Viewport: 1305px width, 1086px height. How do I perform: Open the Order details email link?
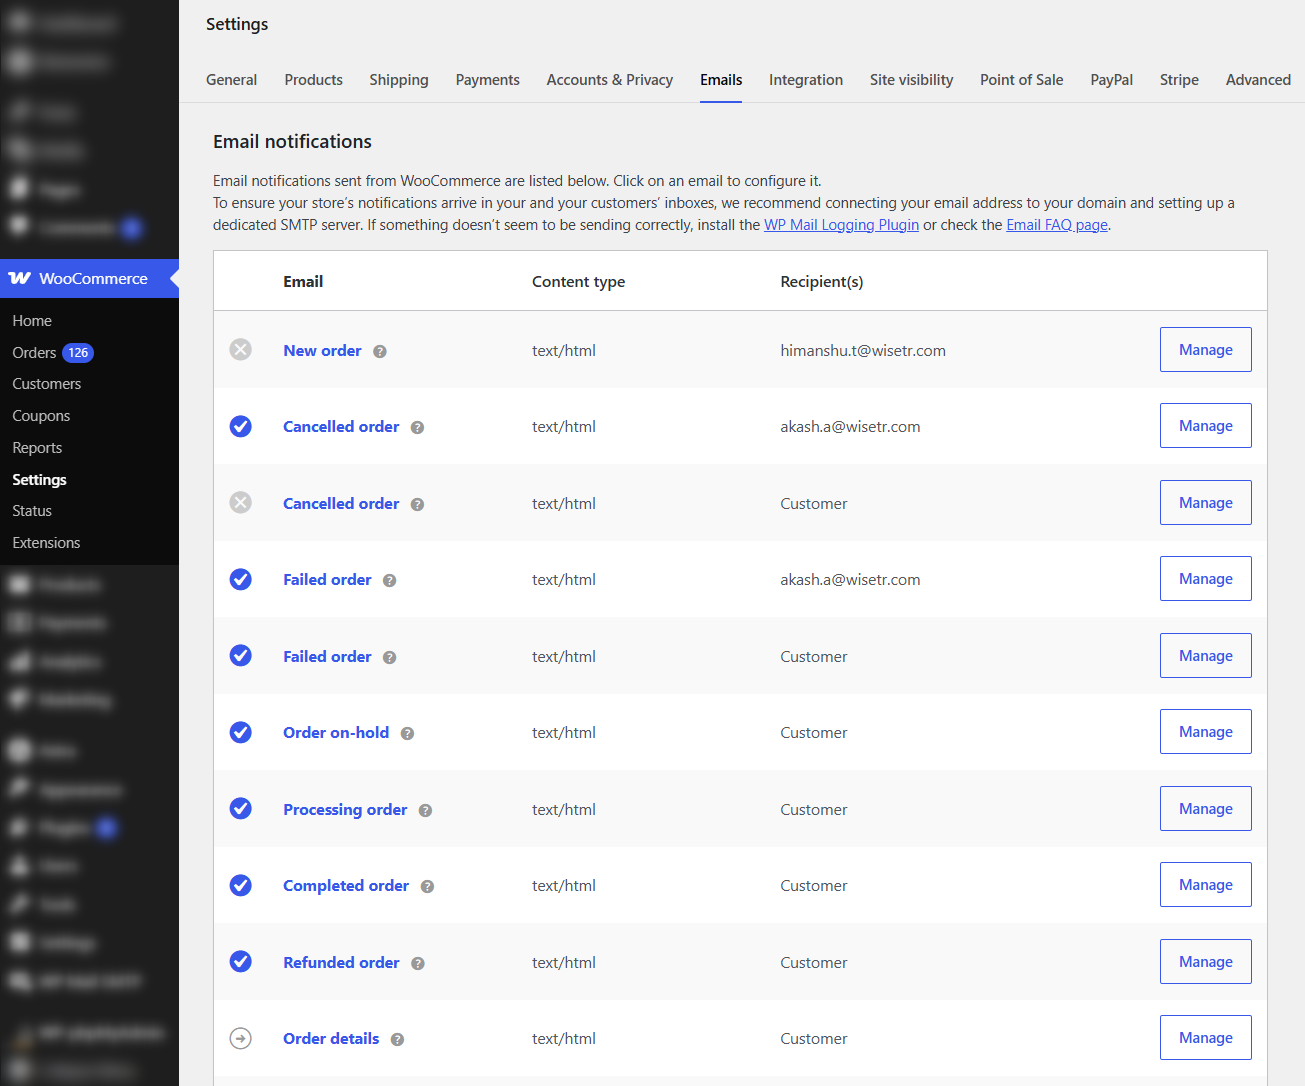pyautogui.click(x=331, y=1039)
